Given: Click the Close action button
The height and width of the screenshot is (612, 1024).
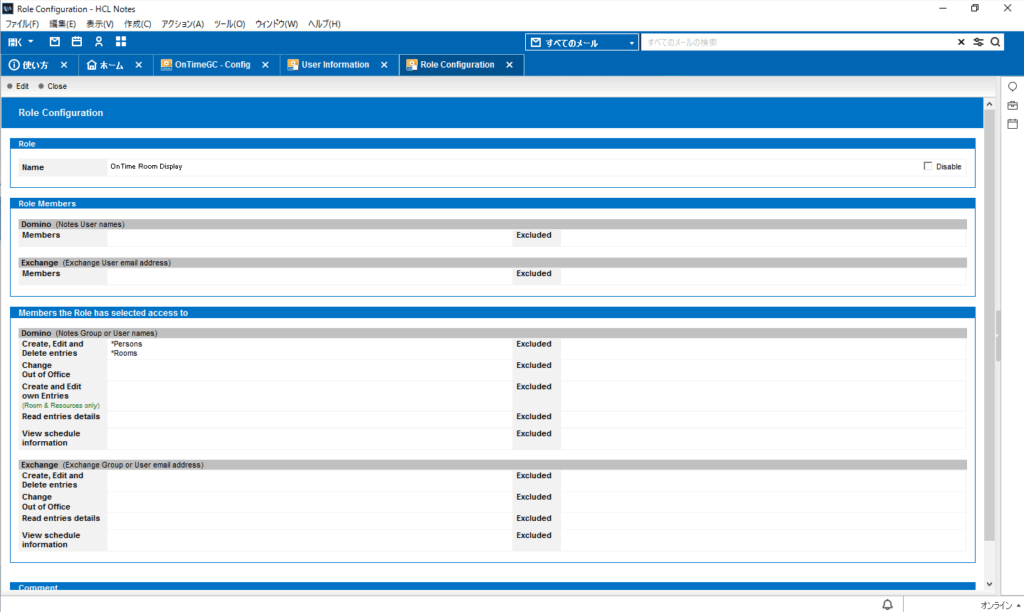Looking at the screenshot, I should click(52, 86).
